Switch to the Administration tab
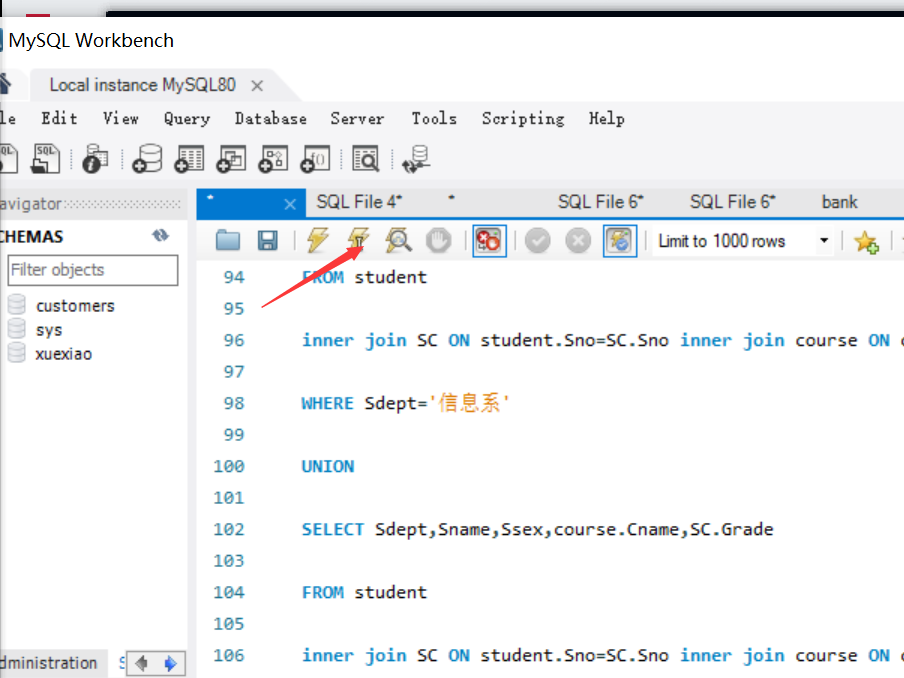 [49, 663]
